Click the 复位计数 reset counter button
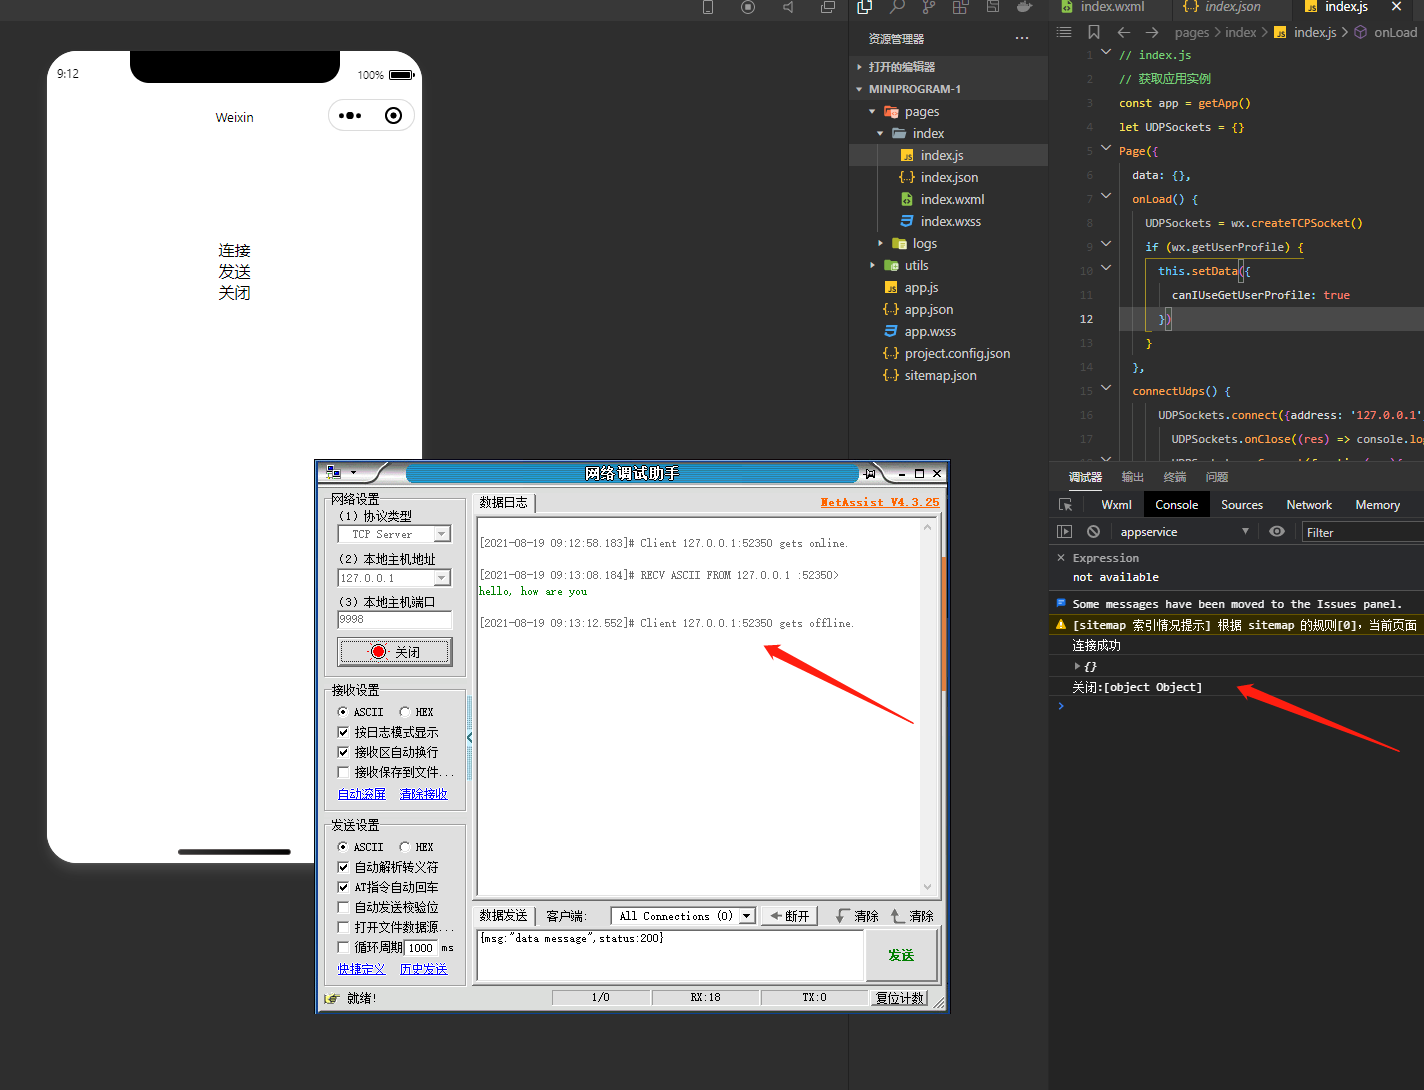Viewport: 1424px width, 1090px height. [x=901, y=998]
